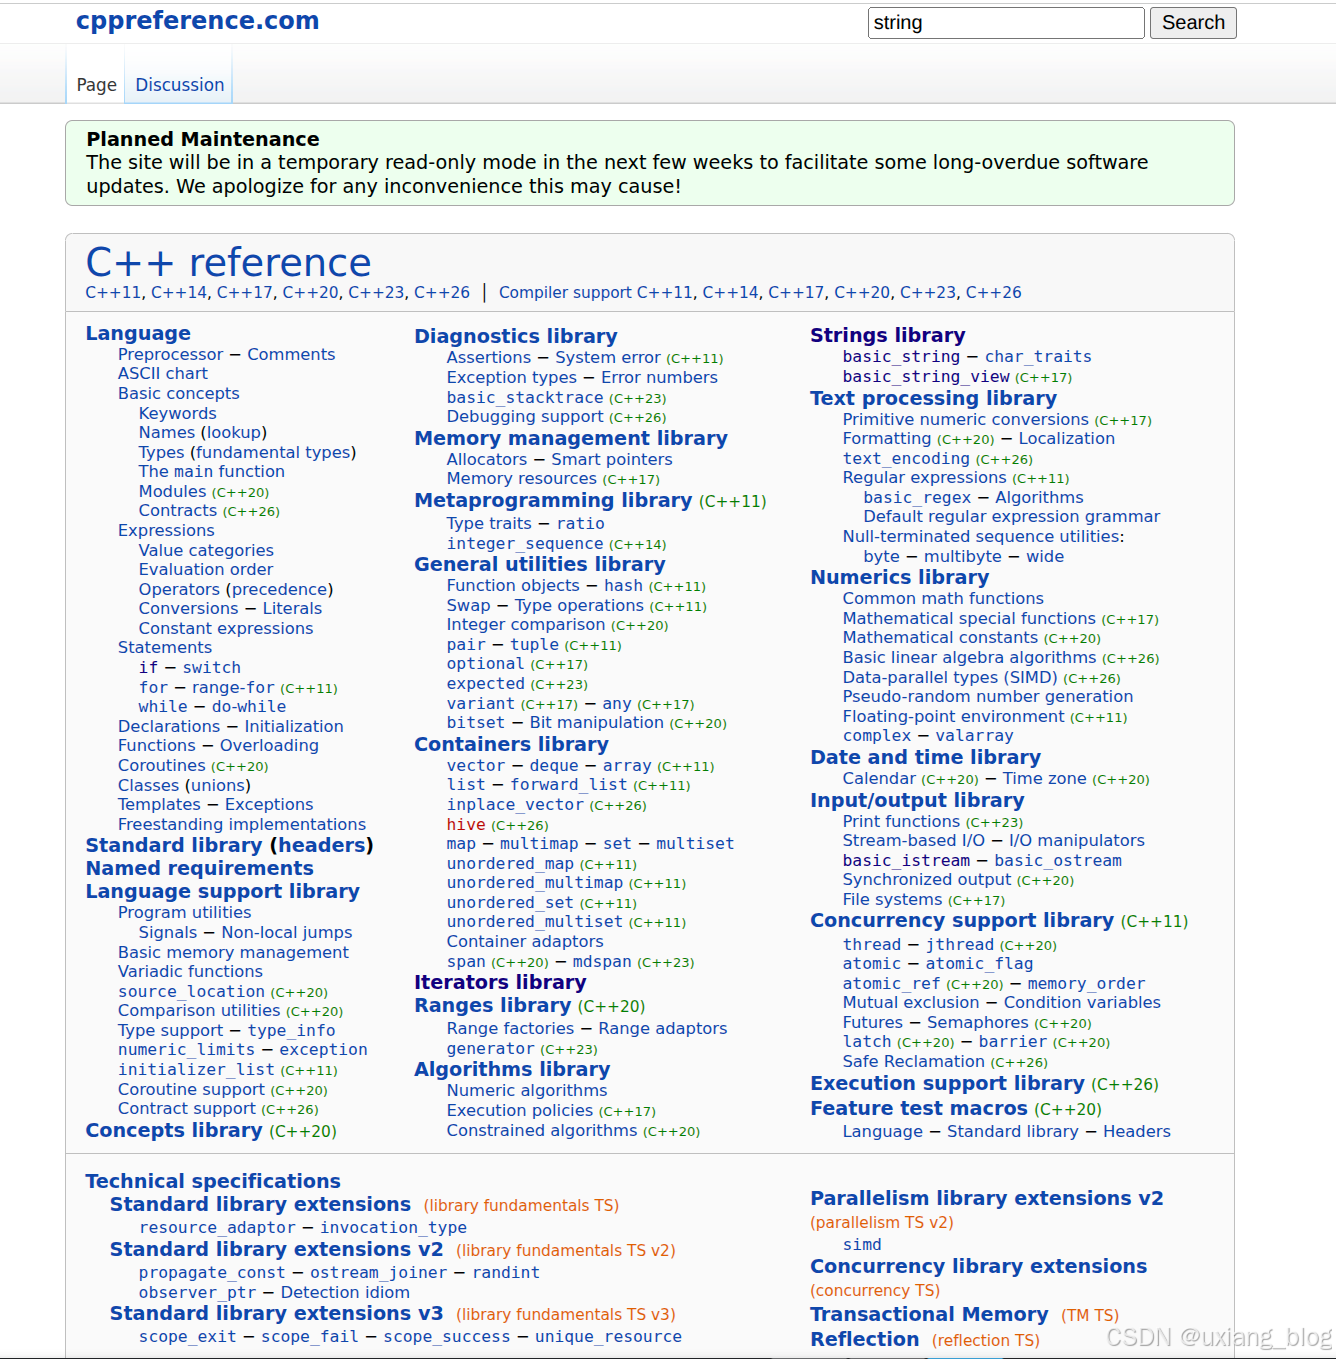This screenshot has height=1359, width=1336.
Task: Open the red hive link
Action: point(466,824)
